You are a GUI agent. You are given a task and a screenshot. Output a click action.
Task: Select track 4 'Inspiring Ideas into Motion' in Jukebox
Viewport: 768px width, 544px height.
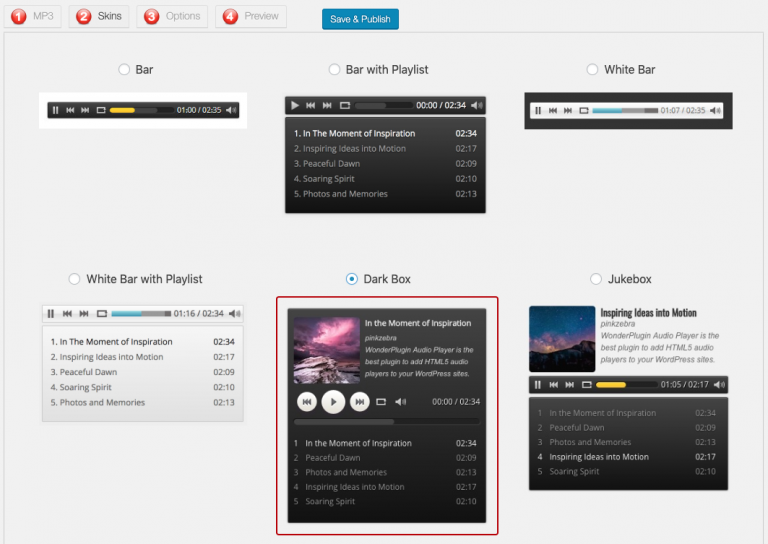(x=627, y=457)
